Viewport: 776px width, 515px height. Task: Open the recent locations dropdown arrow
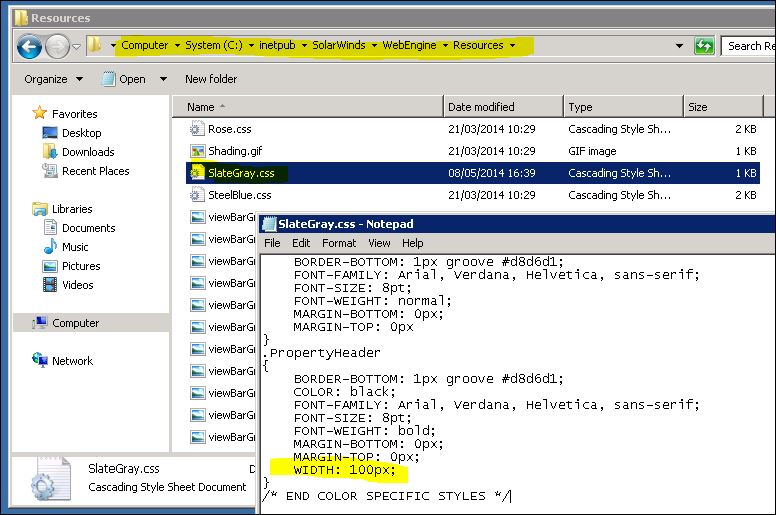(76, 47)
